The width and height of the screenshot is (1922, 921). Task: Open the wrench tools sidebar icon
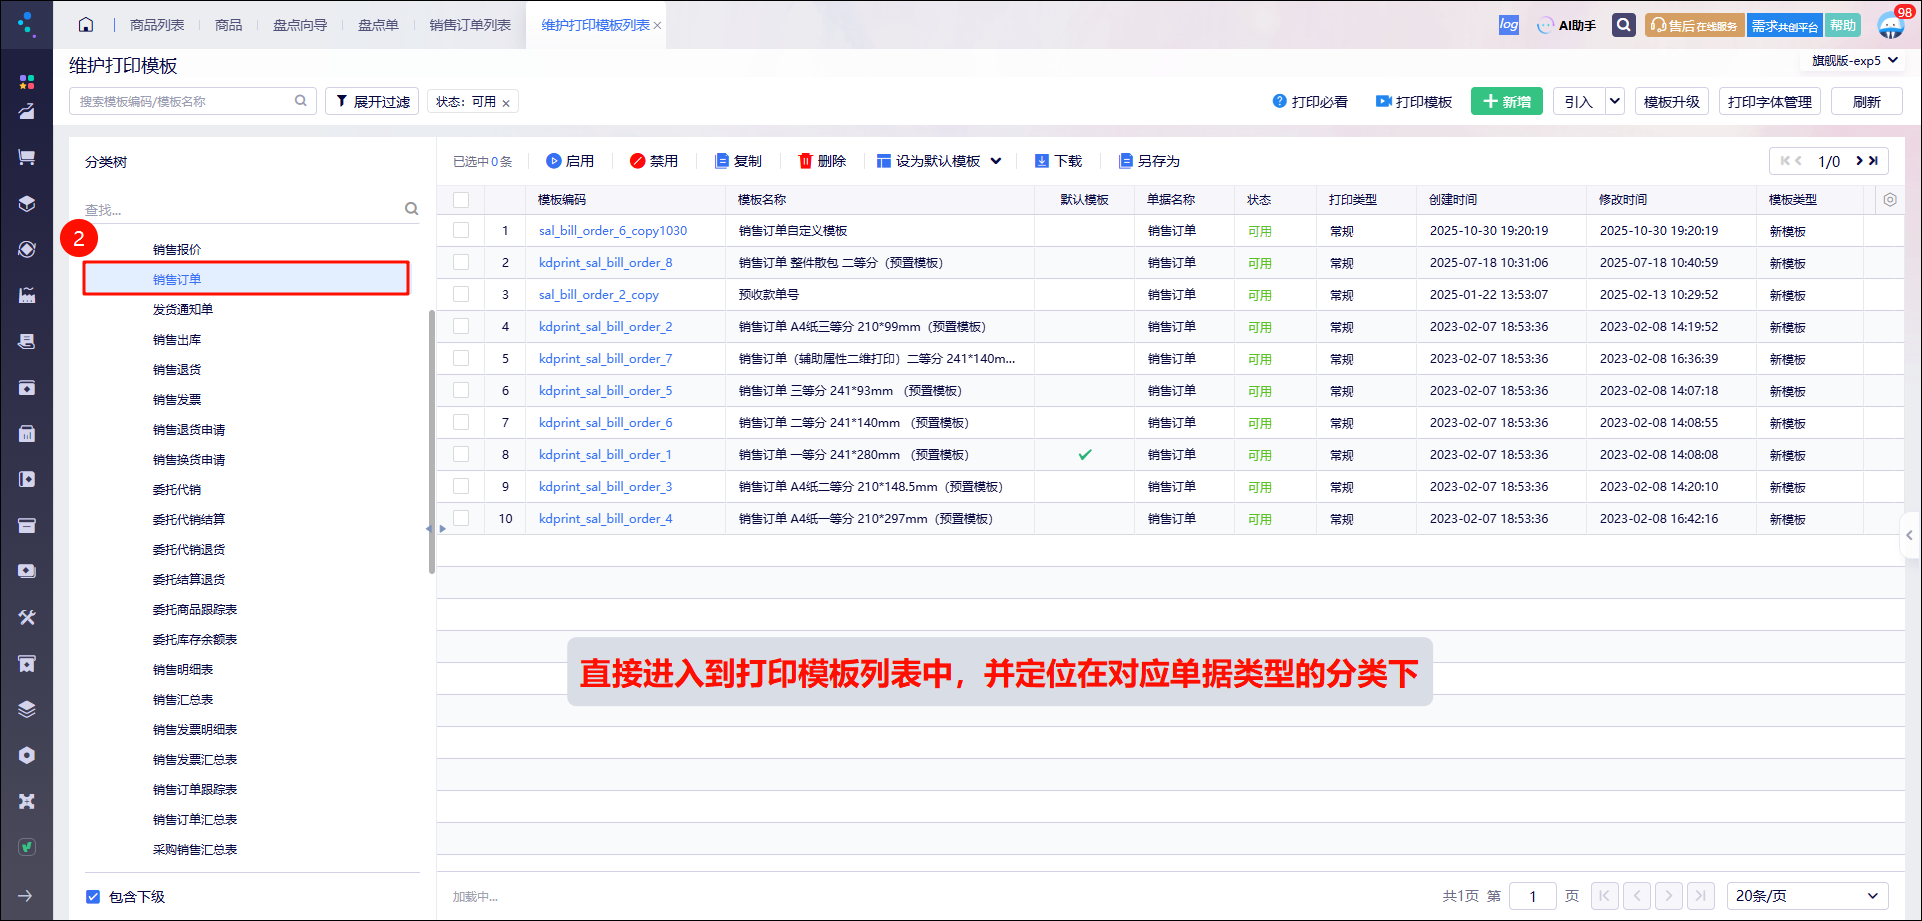coord(27,617)
